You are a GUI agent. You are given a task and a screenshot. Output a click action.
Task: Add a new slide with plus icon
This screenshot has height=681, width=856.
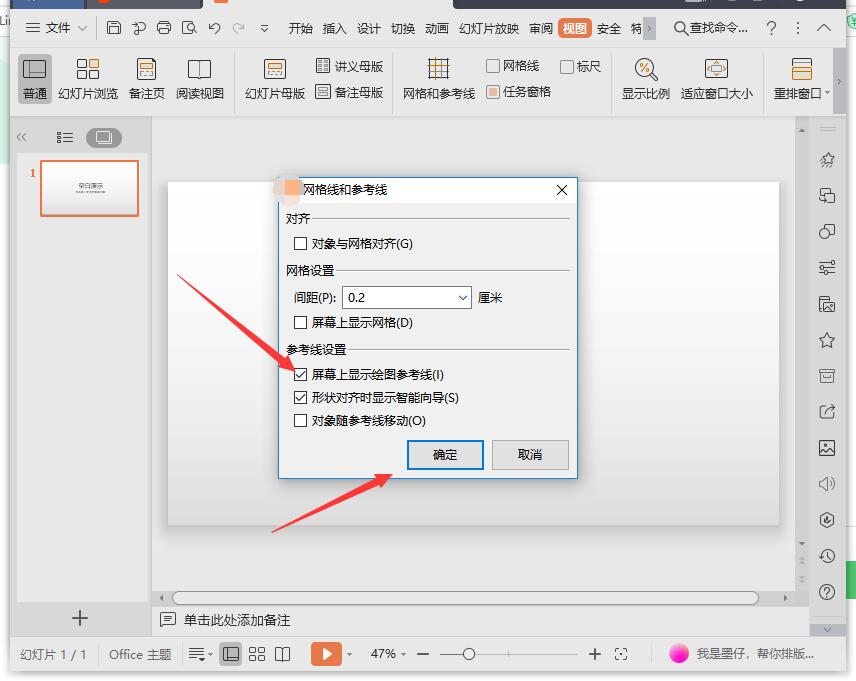[80, 618]
